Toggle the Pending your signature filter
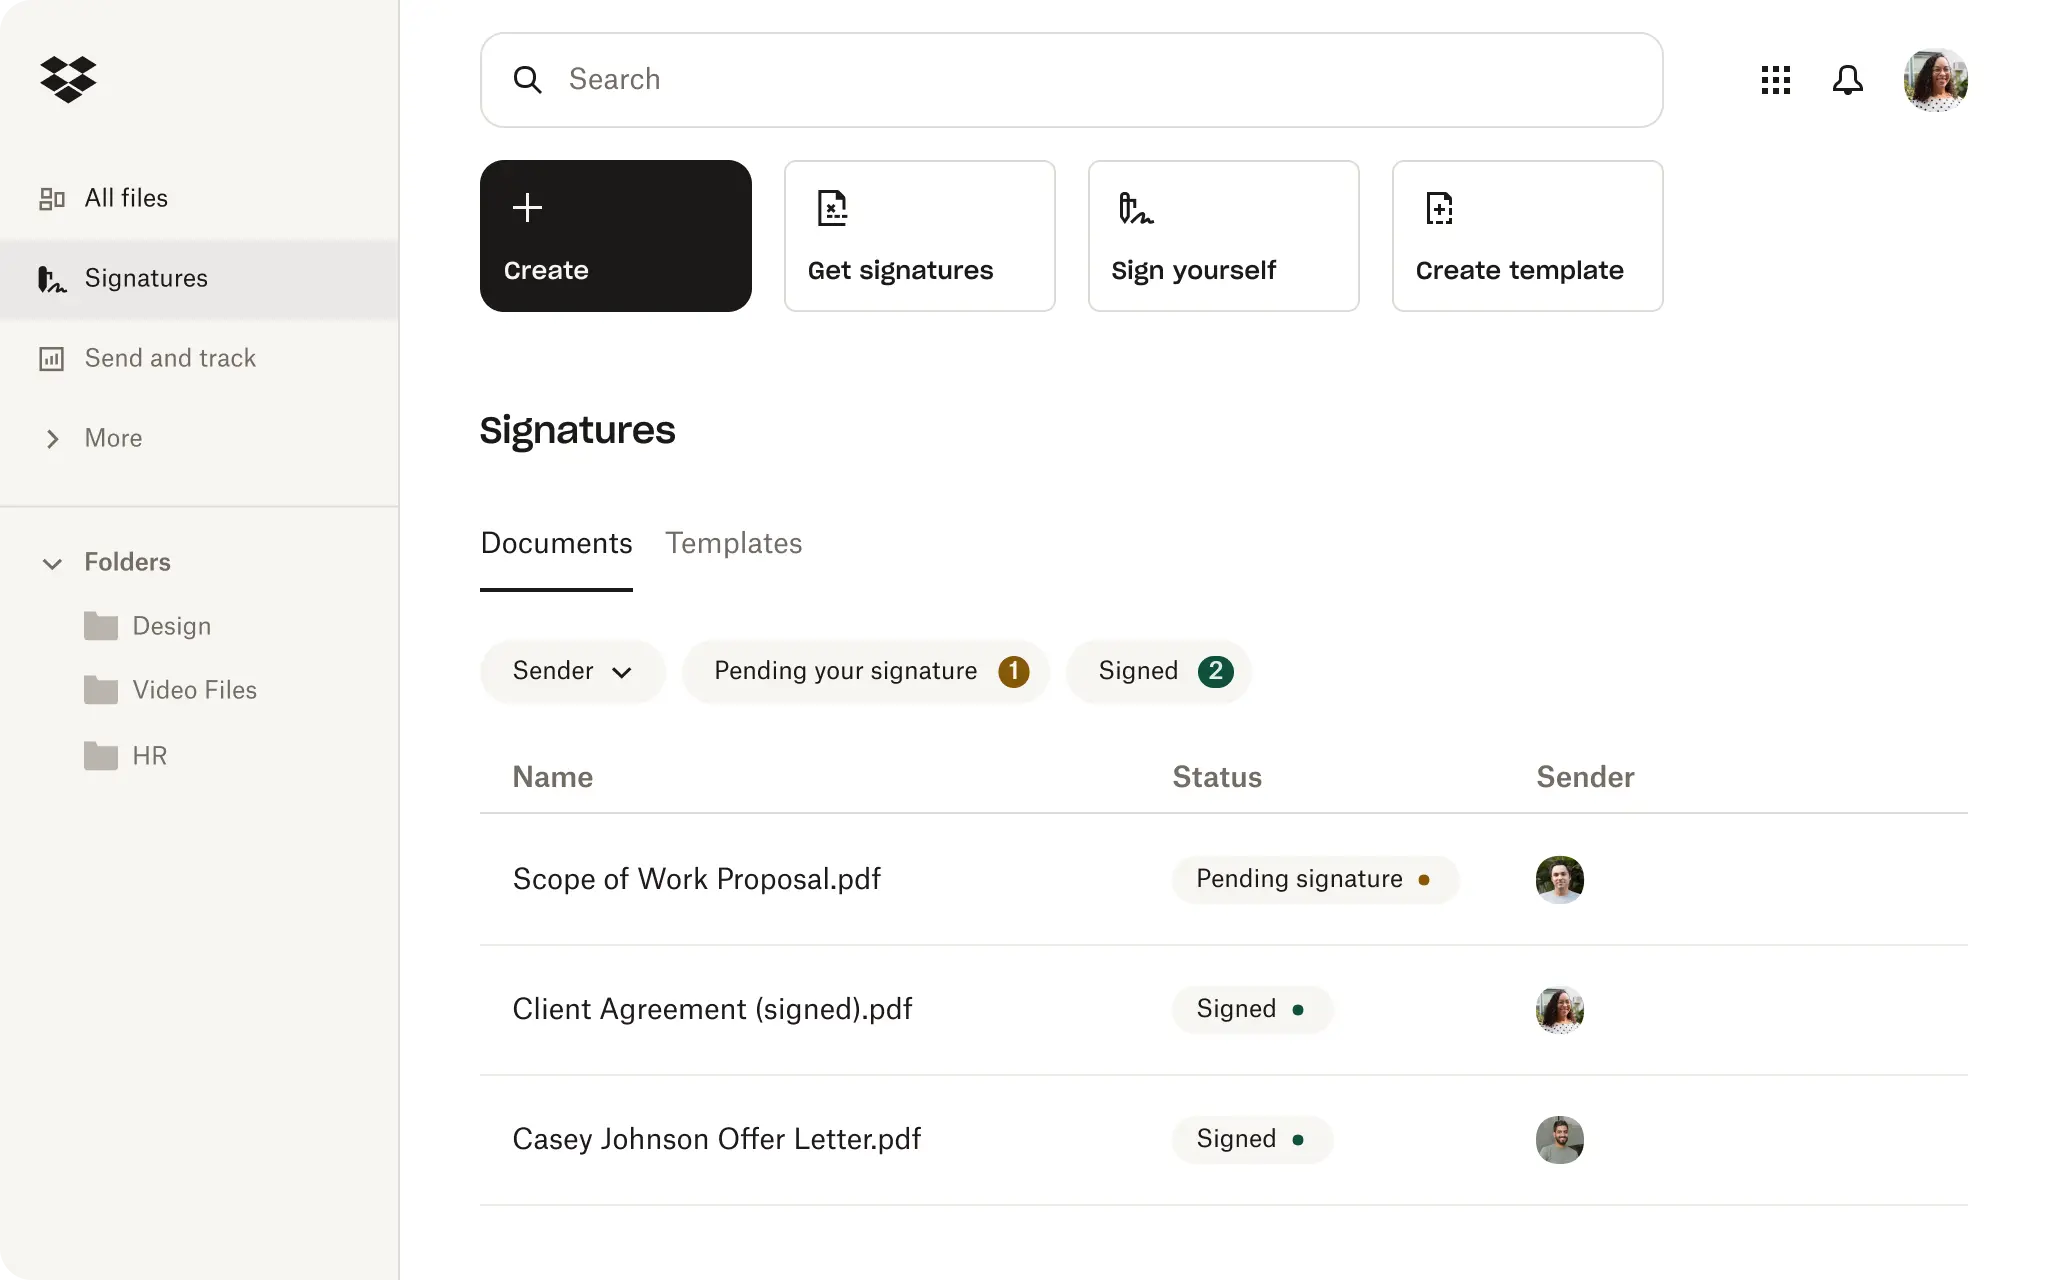Viewport: 2048px width, 1280px height. click(864, 671)
